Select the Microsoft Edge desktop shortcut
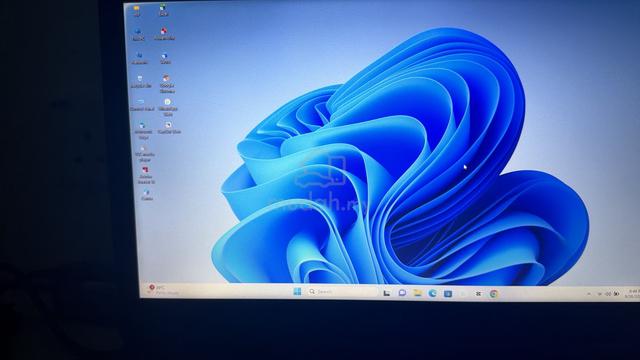 pyautogui.click(x=143, y=131)
